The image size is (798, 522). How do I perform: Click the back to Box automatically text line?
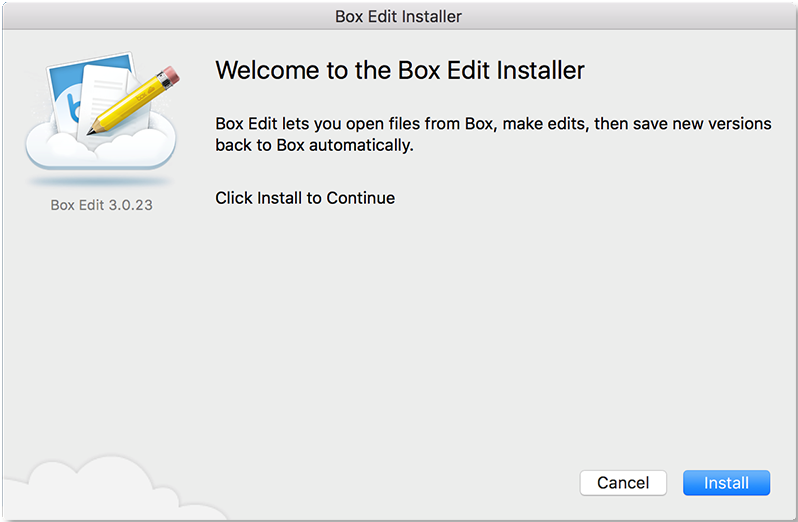coord(314,145)
